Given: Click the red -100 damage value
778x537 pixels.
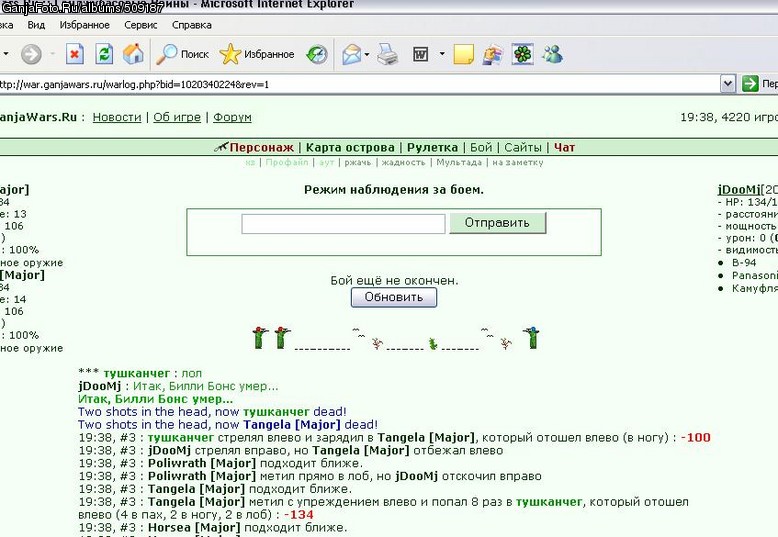Looking at the screenshot, I should click(696, 437).
